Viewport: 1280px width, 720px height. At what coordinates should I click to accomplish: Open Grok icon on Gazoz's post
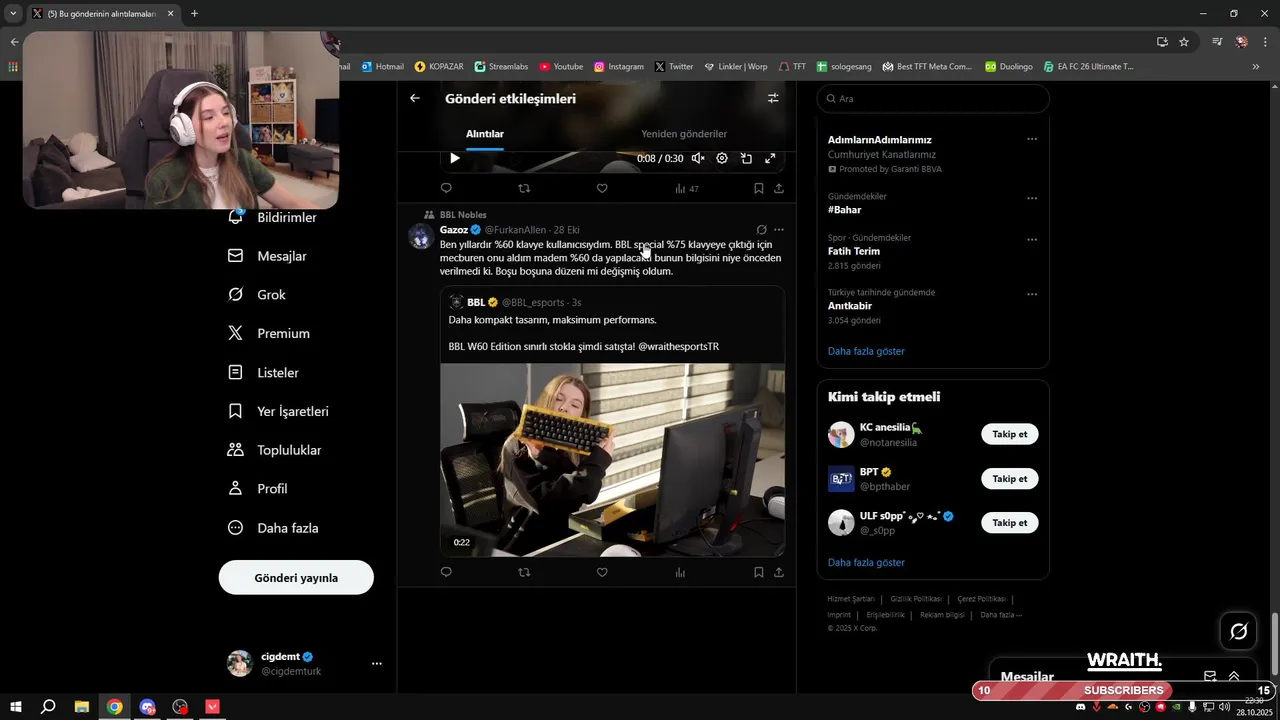pyautogui.click(x=761, y=230)
